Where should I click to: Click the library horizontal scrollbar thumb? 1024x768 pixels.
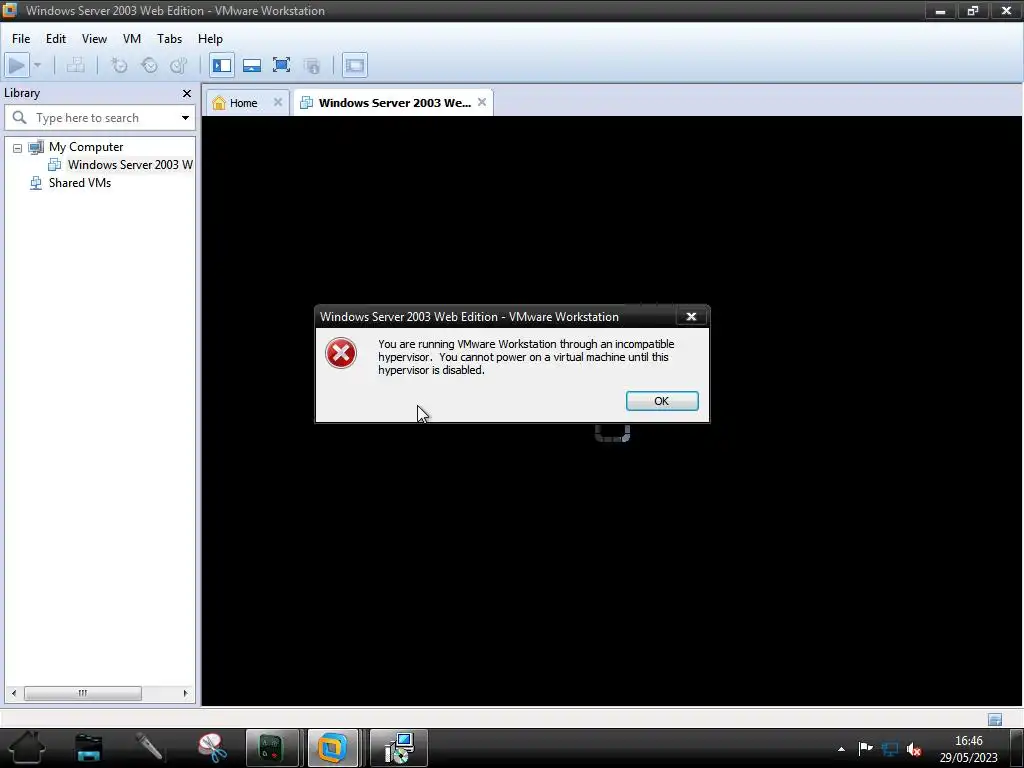tap(82, 693)
